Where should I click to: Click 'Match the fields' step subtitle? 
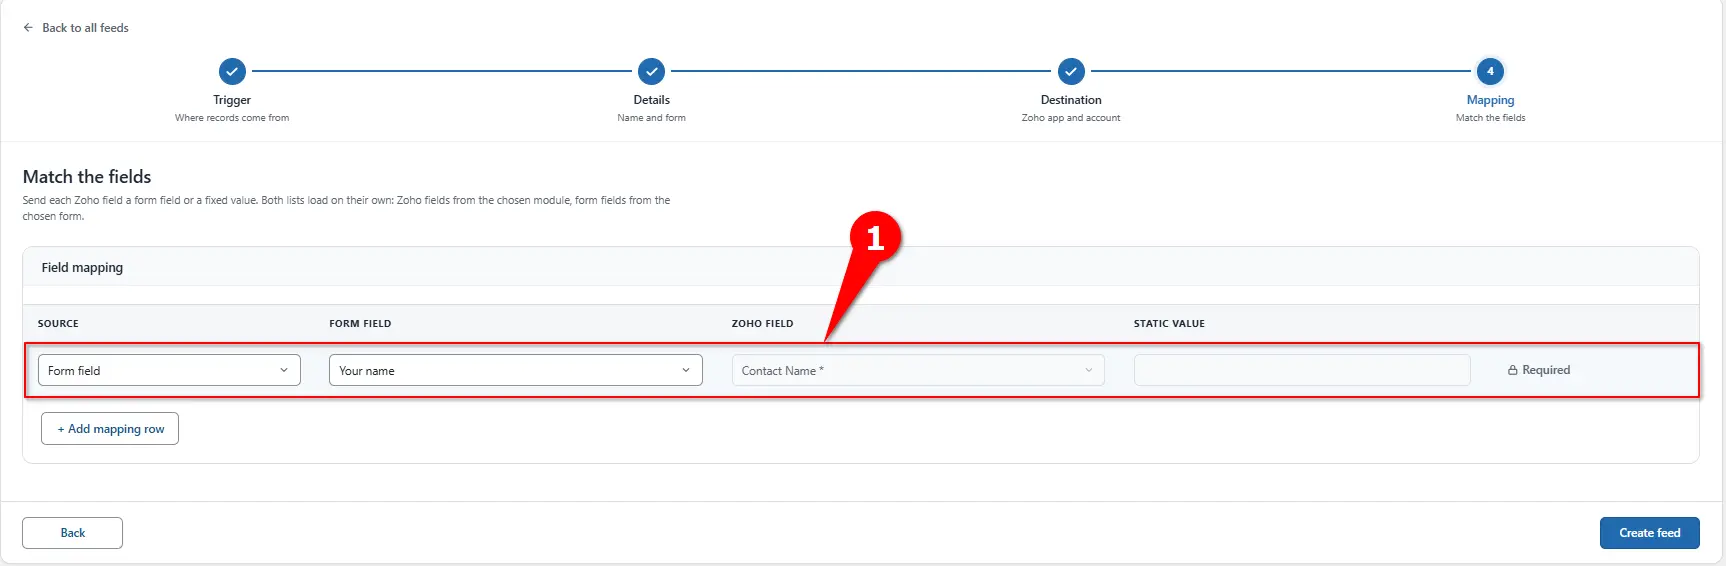(1490, 118)
